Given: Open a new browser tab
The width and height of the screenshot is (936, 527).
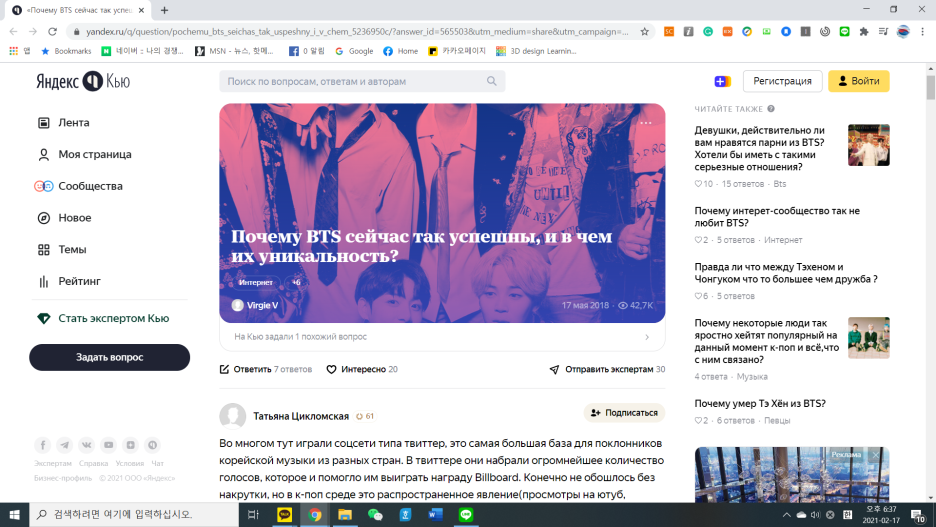Looking at the screenshot, I should click(x=164, y=10).
